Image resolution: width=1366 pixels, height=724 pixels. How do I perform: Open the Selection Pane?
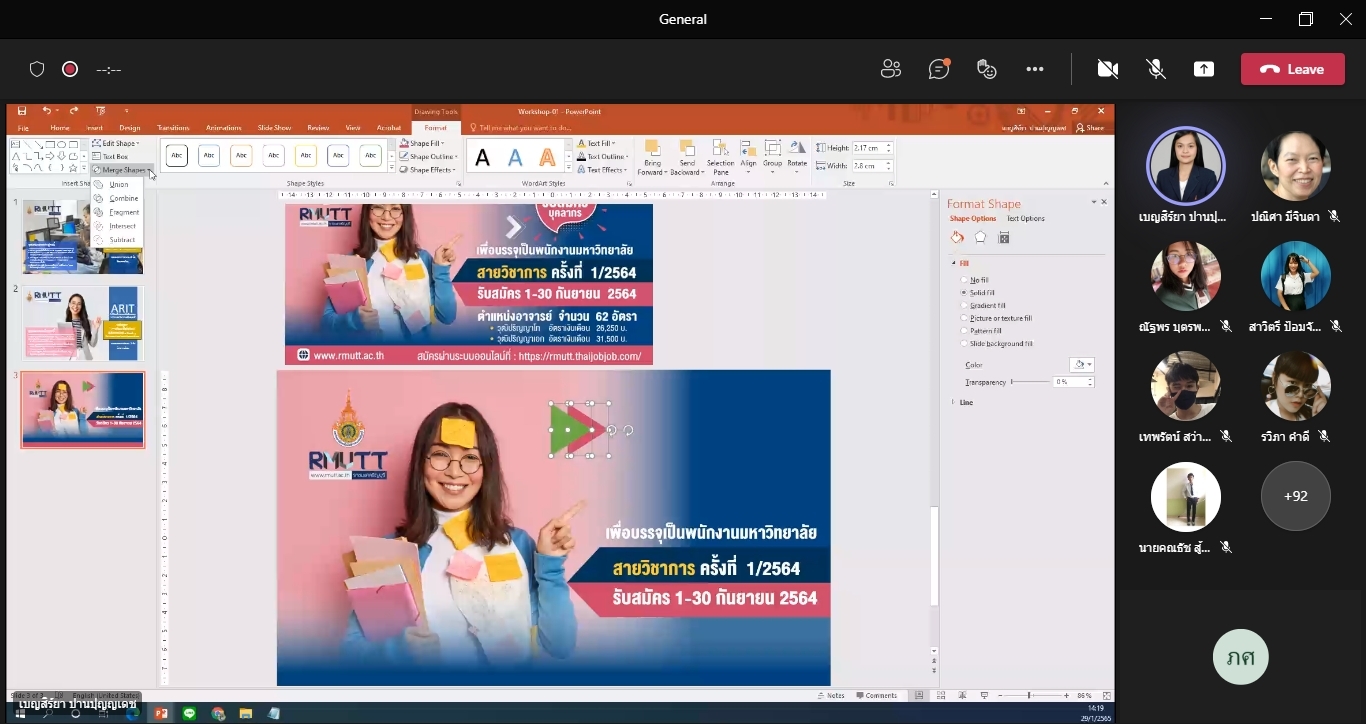click(x=720, y=157)
